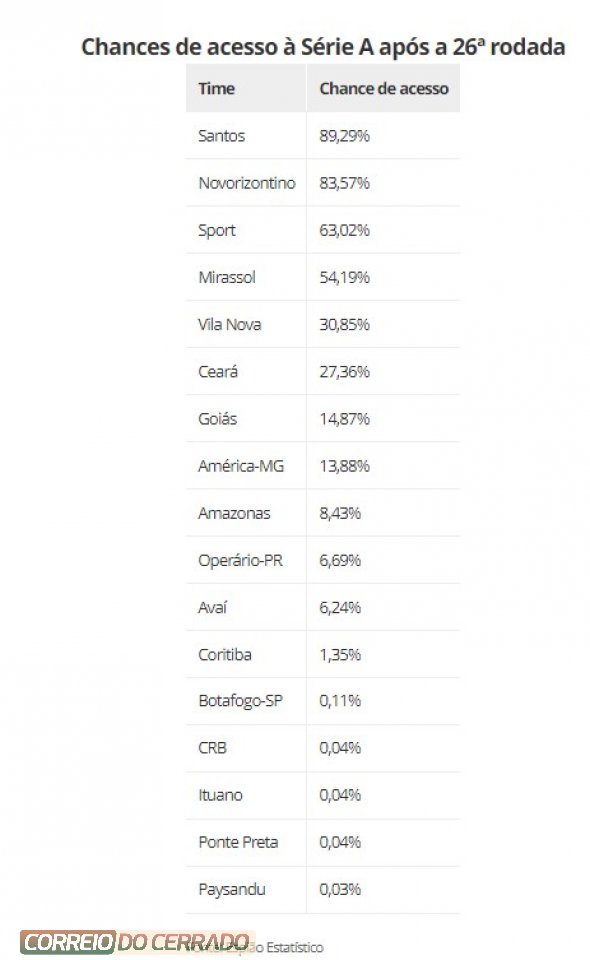Select the Avaí team row

click(x=323, y=607)
